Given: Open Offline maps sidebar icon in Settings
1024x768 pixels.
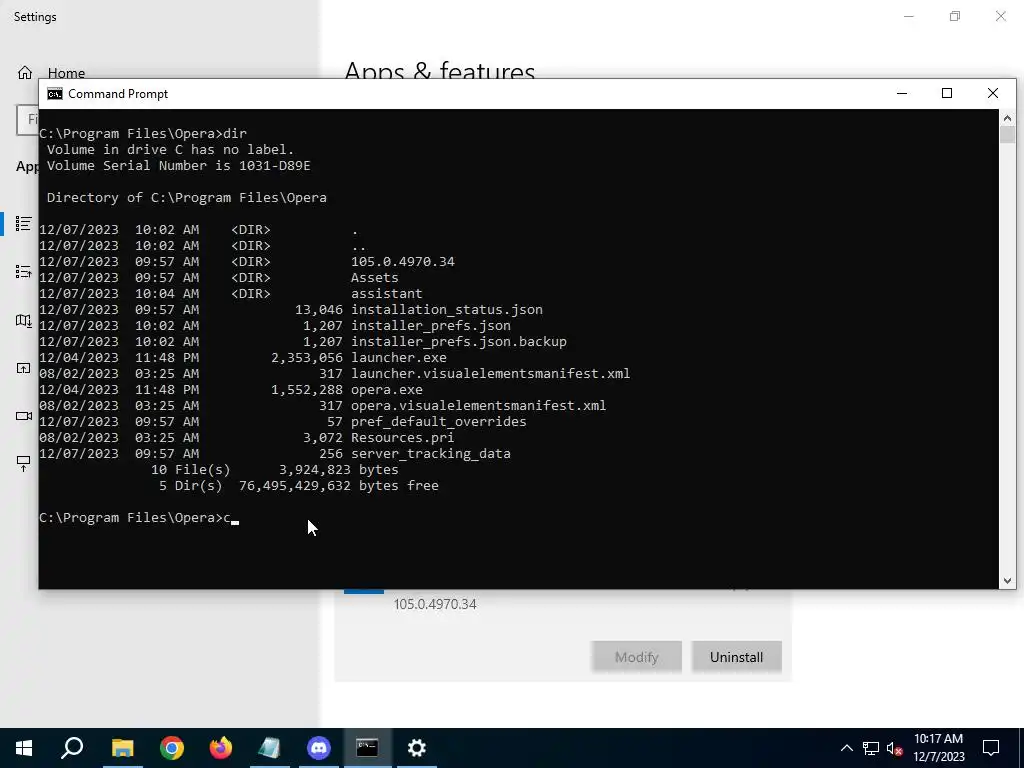Looking at the screenshot, I should (x=24, y=320).
